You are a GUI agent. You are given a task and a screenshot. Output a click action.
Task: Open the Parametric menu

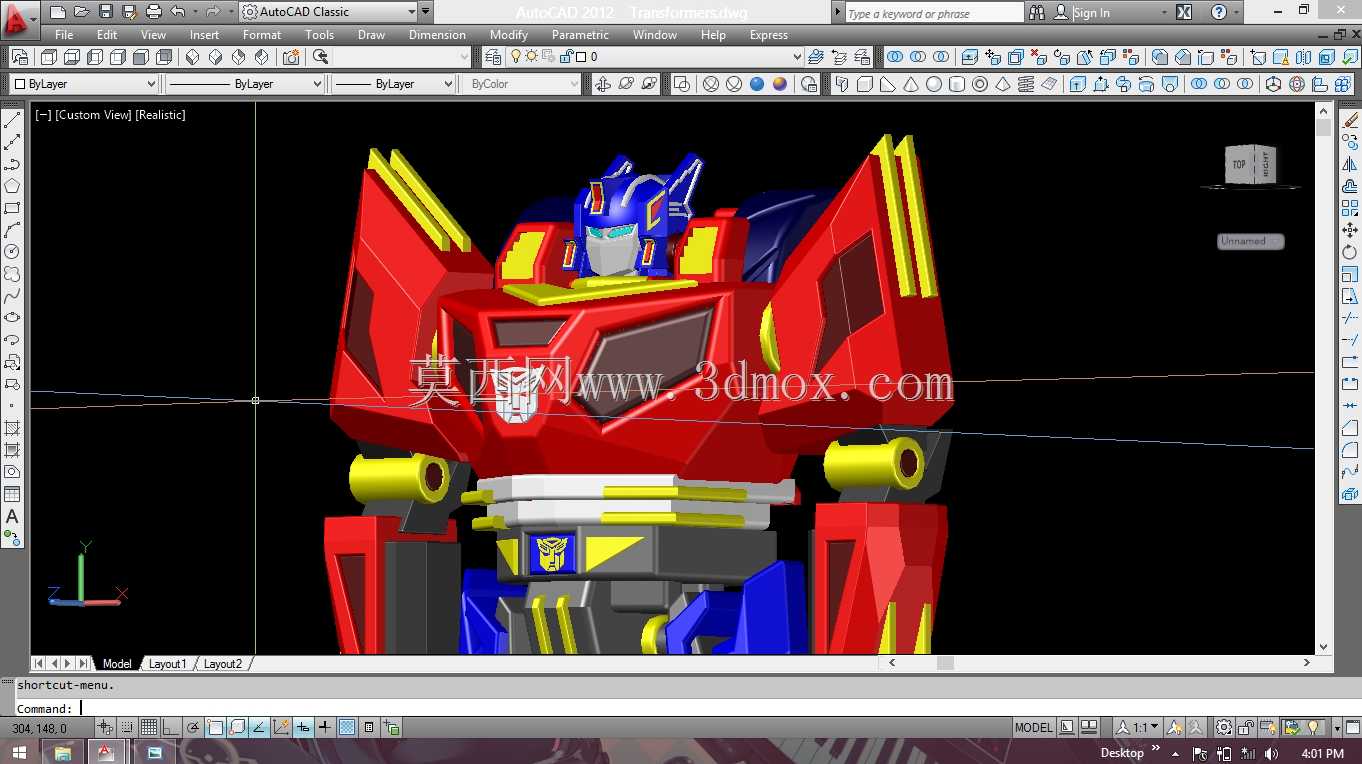pos(580,35)
